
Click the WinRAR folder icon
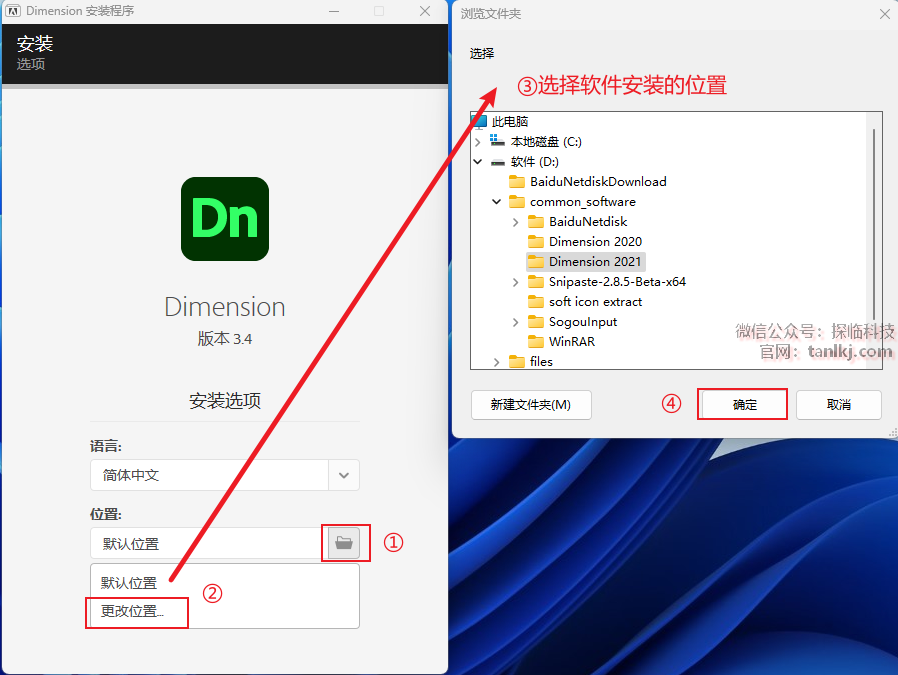(536, 342)
